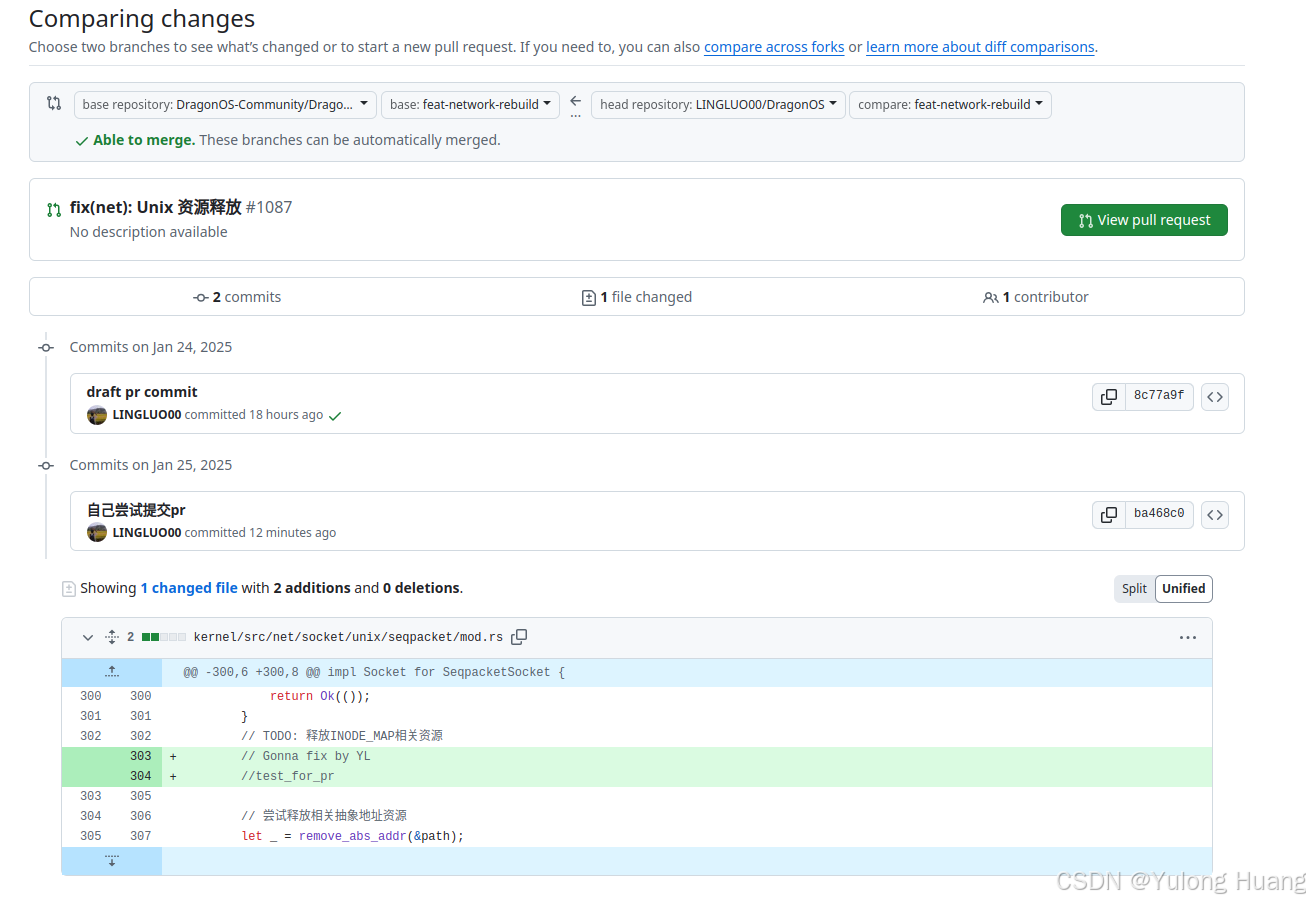Image resolution: width=1310 pixels, height=903 pixels.
Task: Click LINGLUO00 avatar on 自己尝试提交pr commit
Action: coord(97,533)
